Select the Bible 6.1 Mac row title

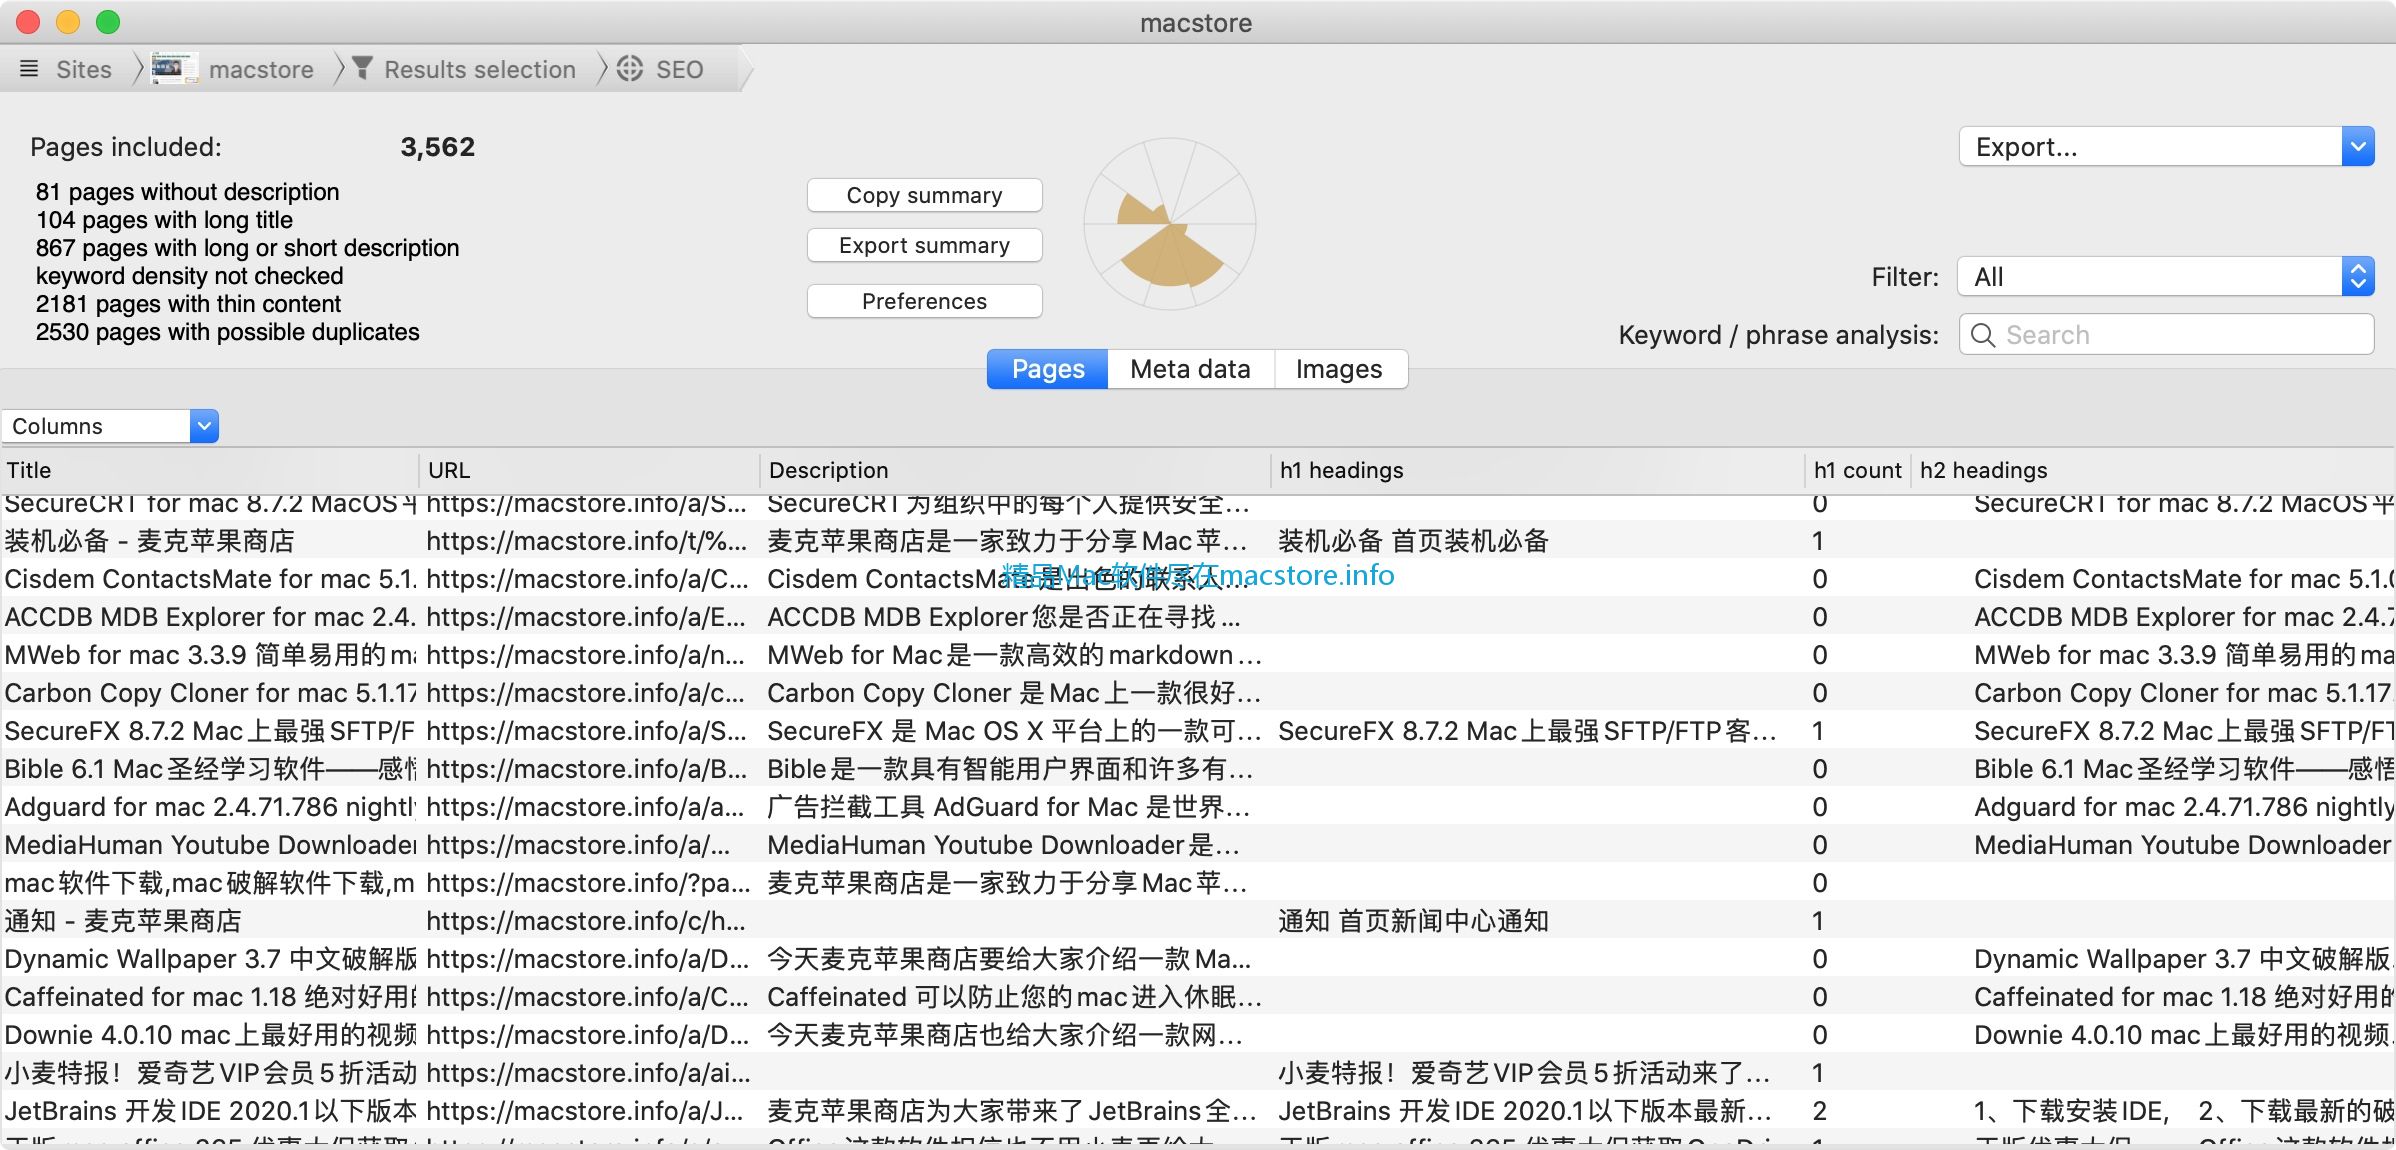click(210, 769)
